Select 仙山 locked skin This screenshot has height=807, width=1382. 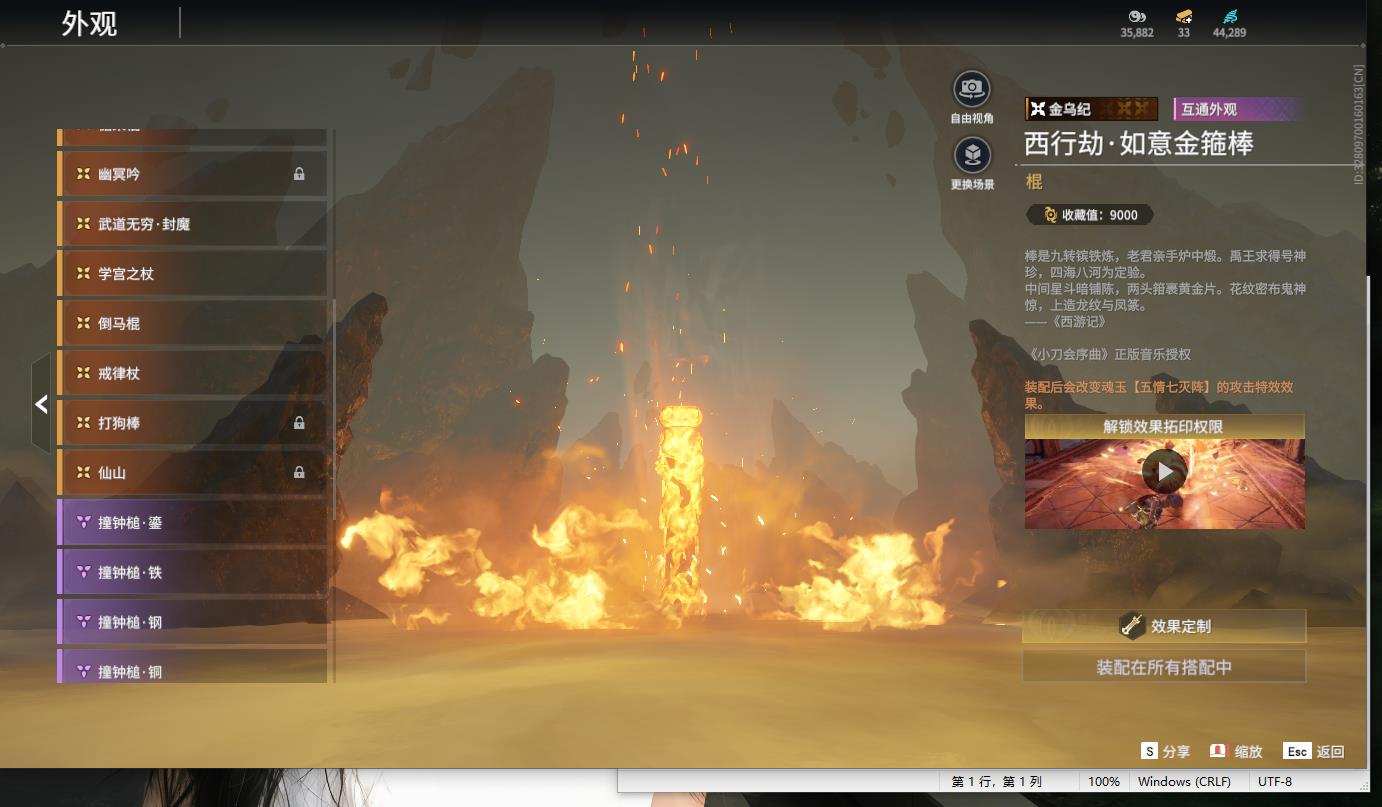point(193,473)
